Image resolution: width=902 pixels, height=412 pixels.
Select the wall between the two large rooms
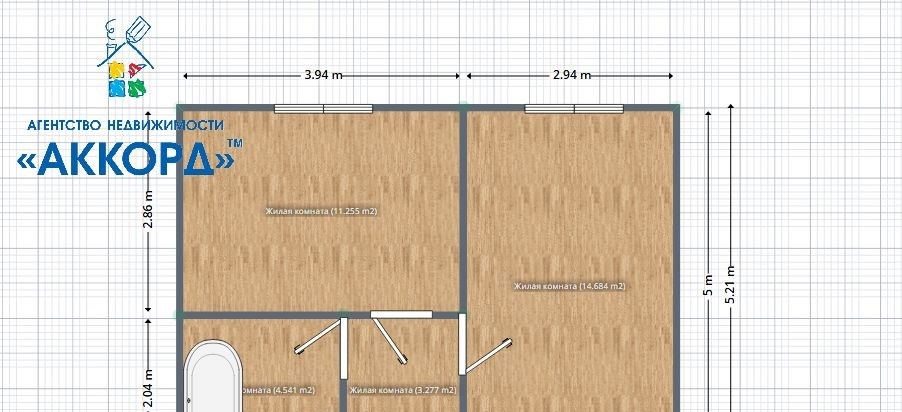pyautogui.click(x=464, y=210)
